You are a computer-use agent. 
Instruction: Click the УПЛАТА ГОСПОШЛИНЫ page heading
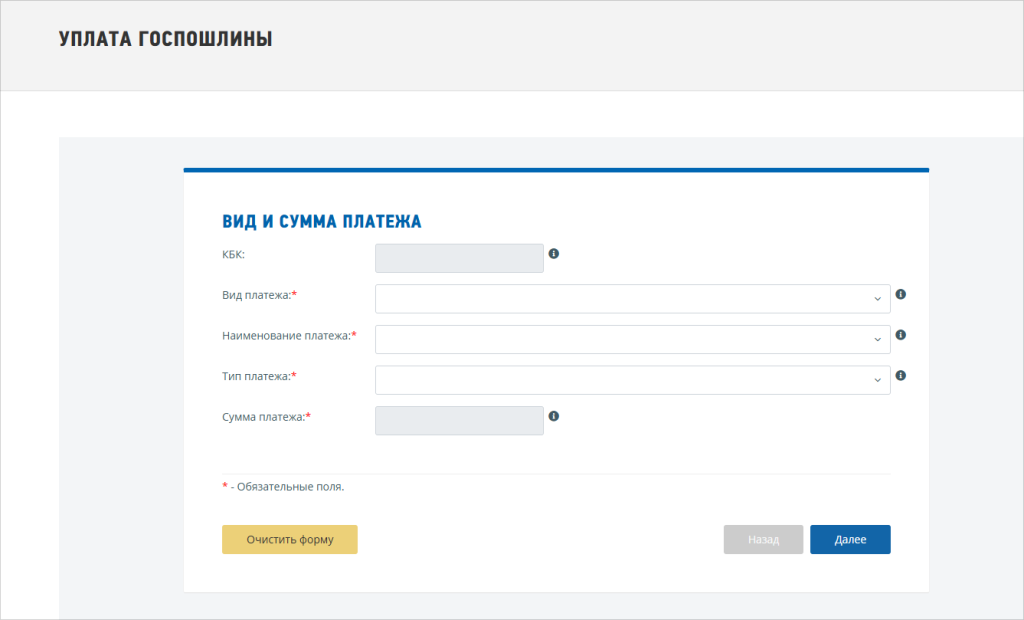coord(166,39)
